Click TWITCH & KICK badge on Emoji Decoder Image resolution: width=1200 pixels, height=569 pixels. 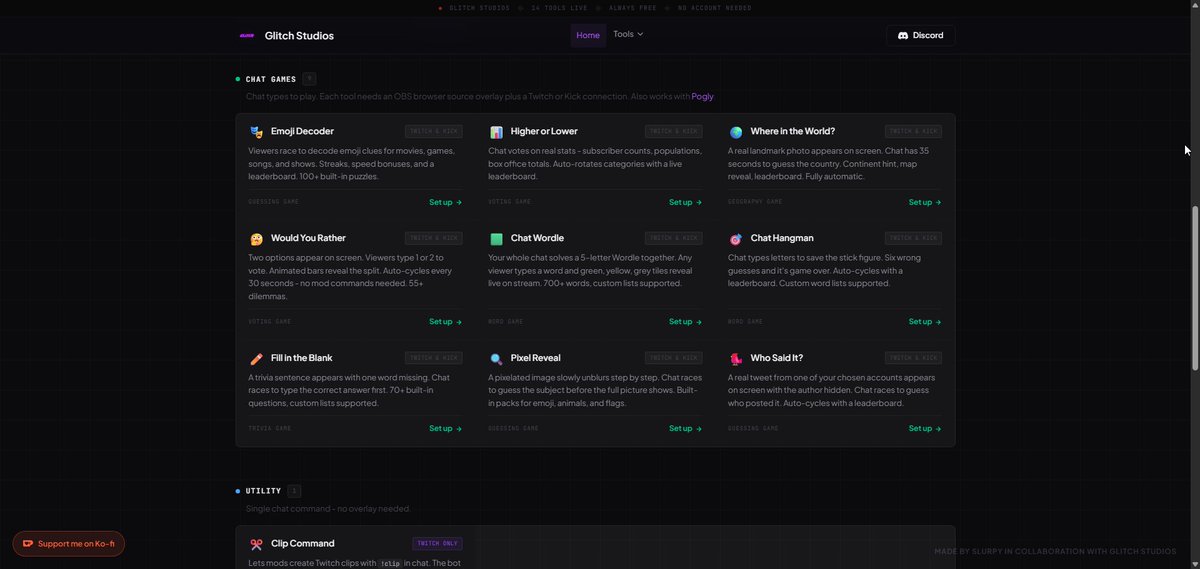[433, 131]
